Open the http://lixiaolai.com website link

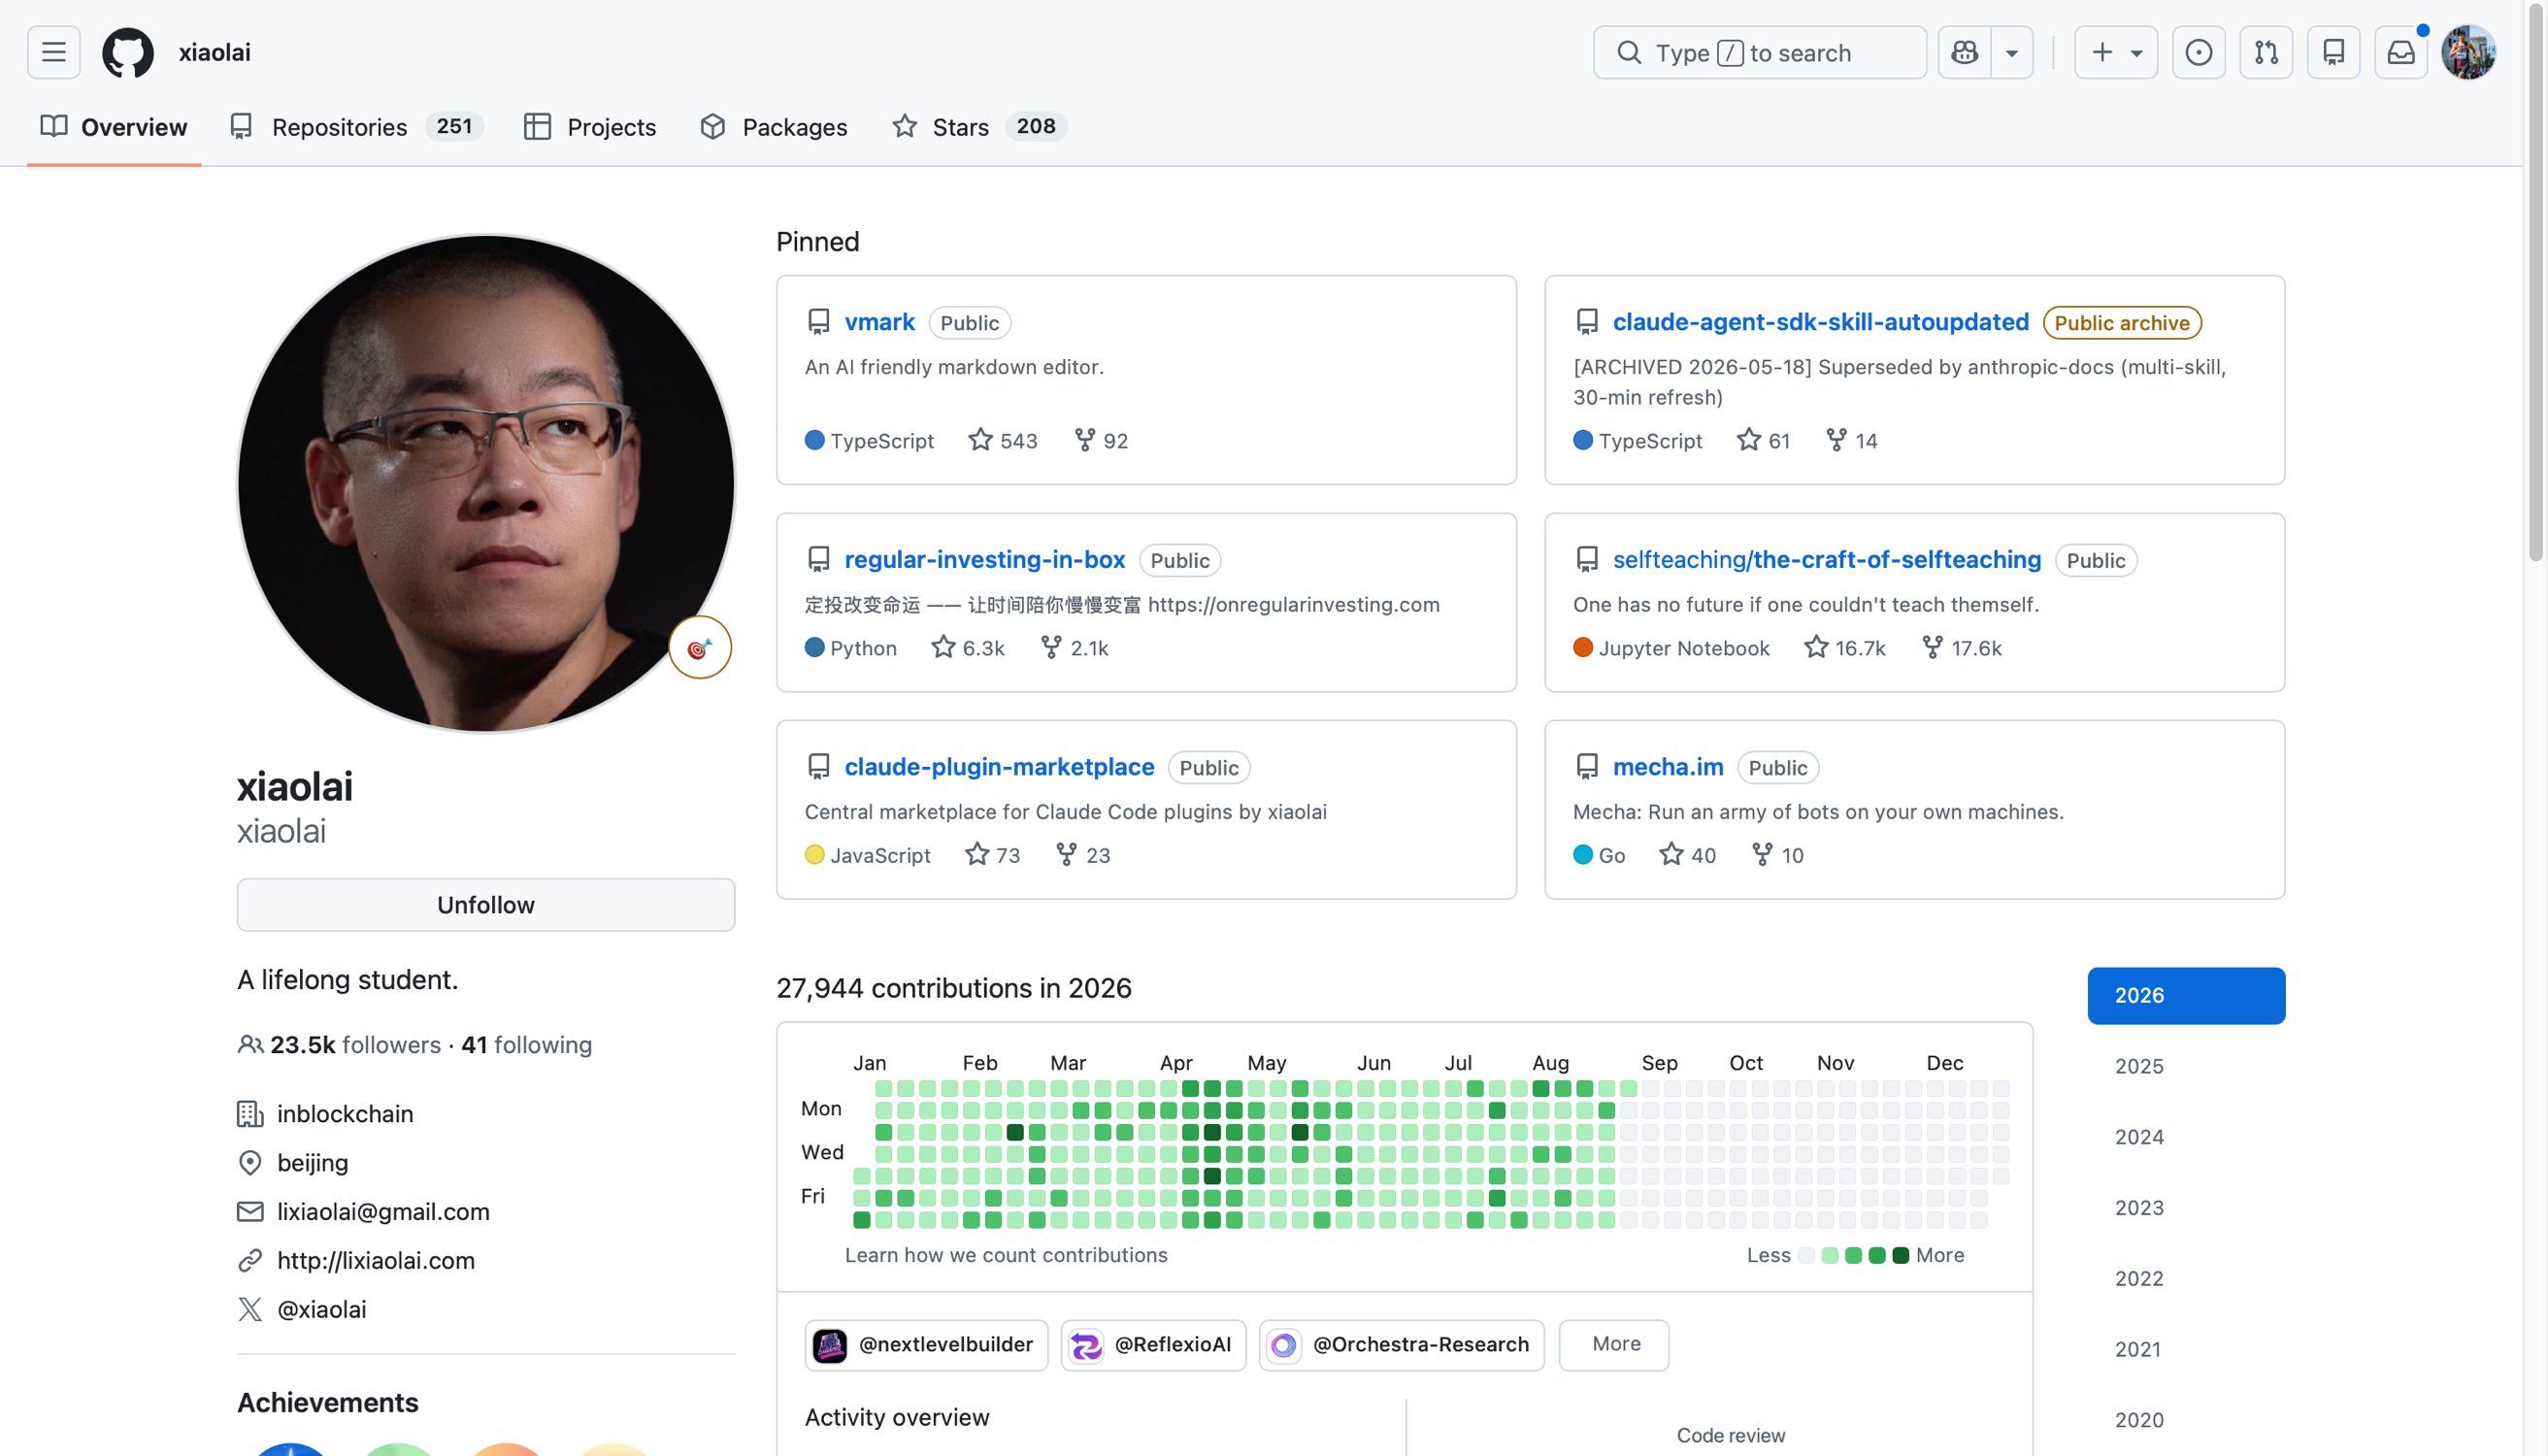[x=376, y=1261]
